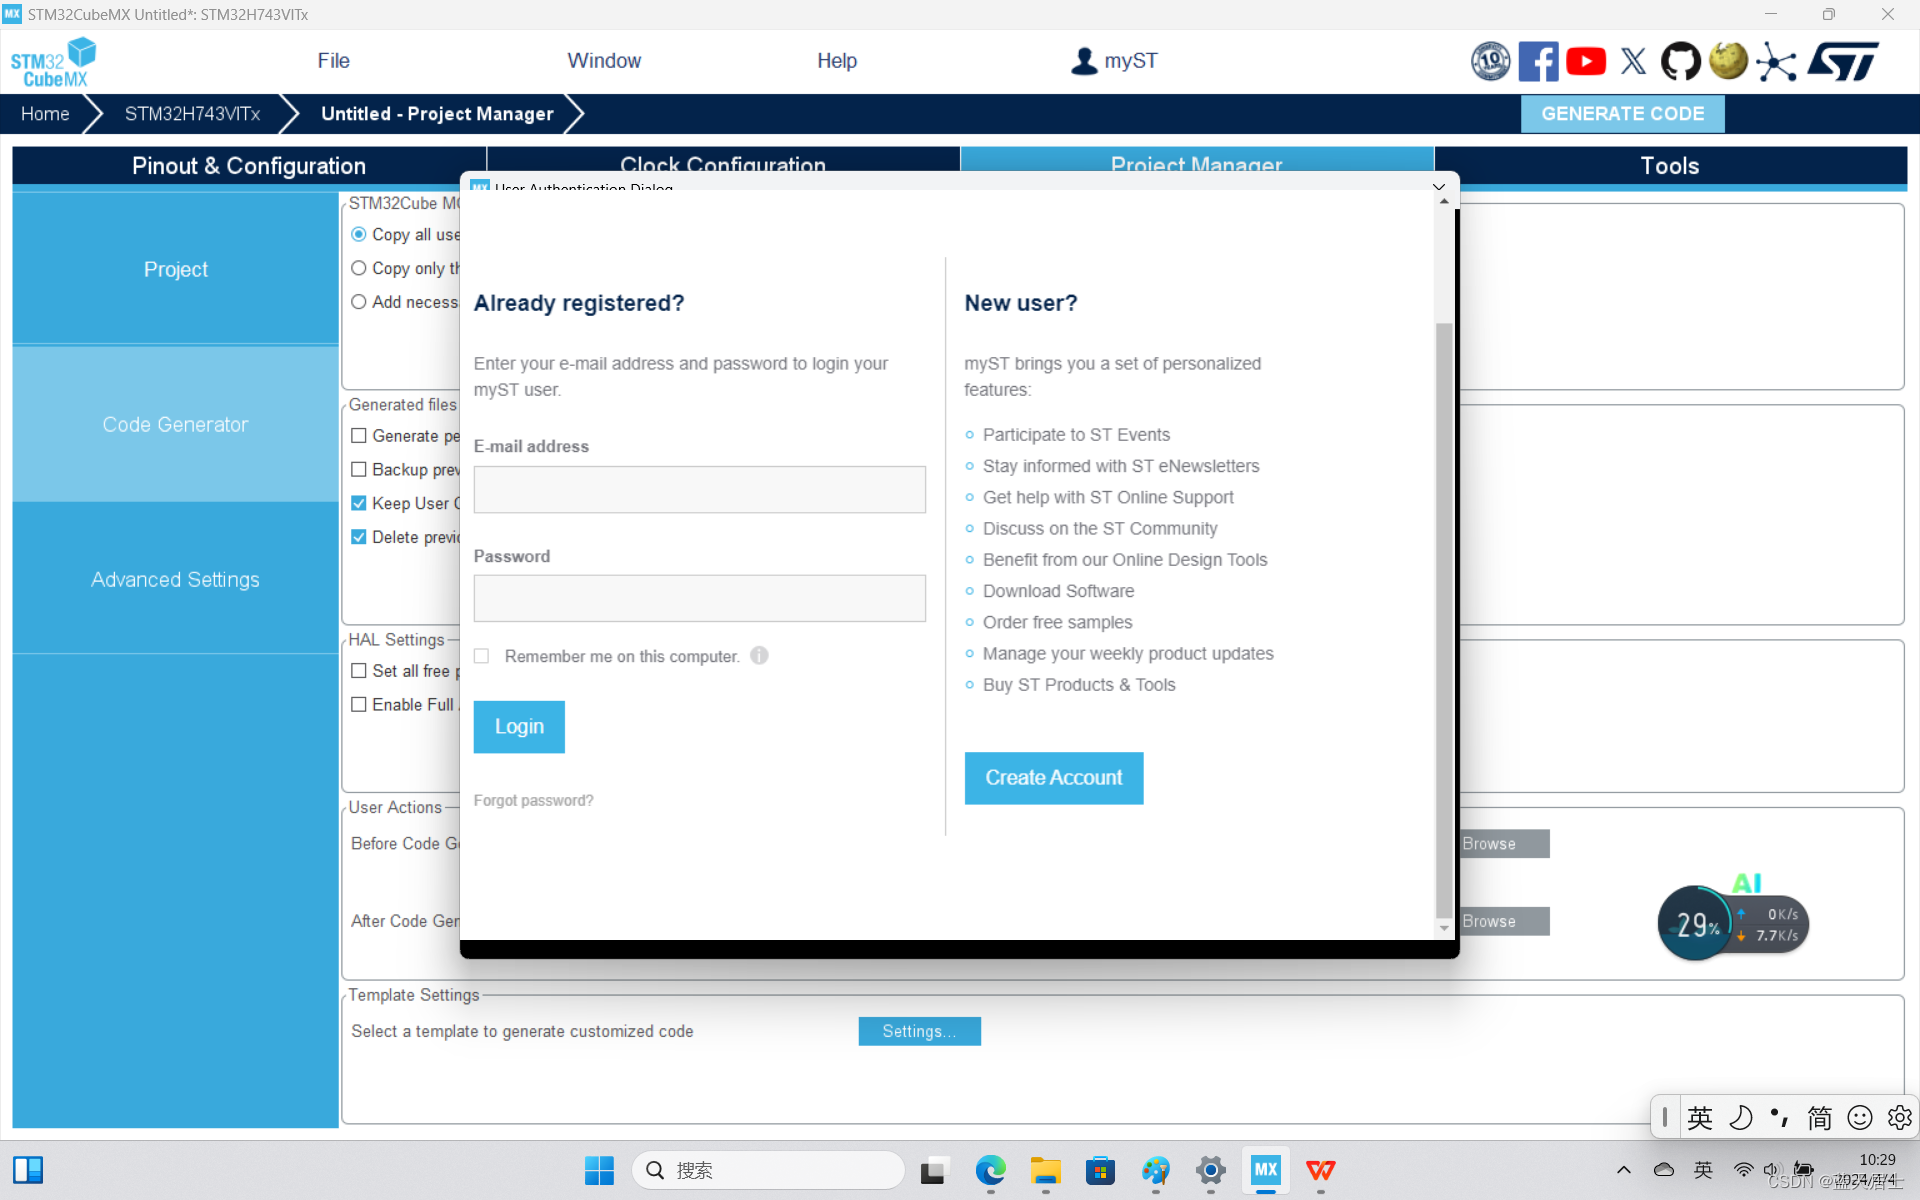Click the ST logo icon

click(1843, 62)
